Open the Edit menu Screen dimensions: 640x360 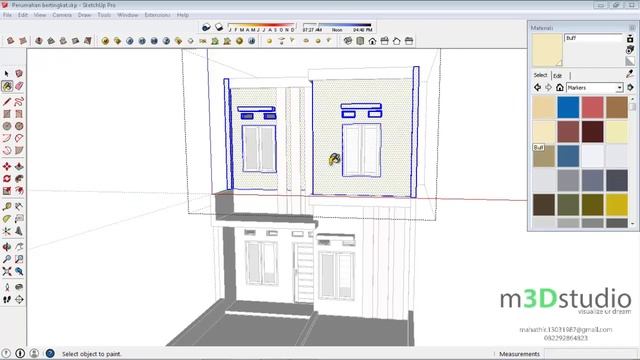(x=23, y=15)
